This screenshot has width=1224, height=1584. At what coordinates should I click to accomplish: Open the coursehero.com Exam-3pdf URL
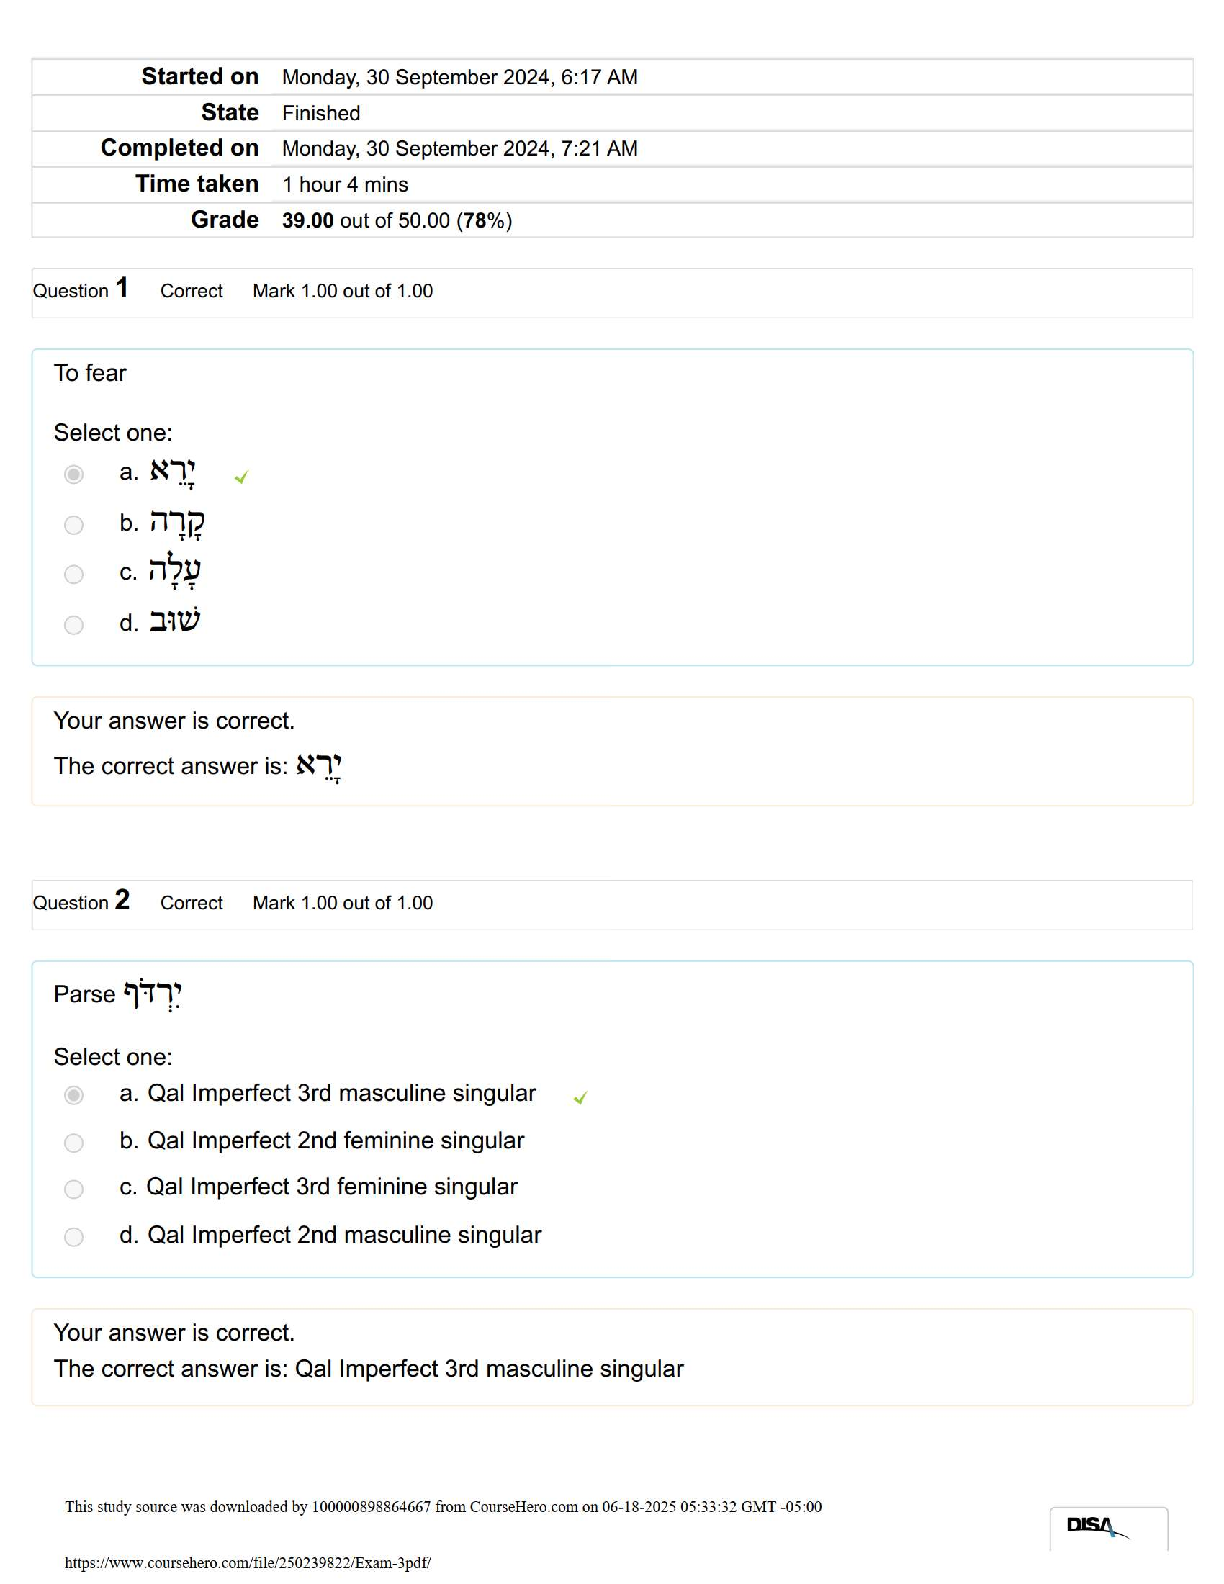(248, 1562)
